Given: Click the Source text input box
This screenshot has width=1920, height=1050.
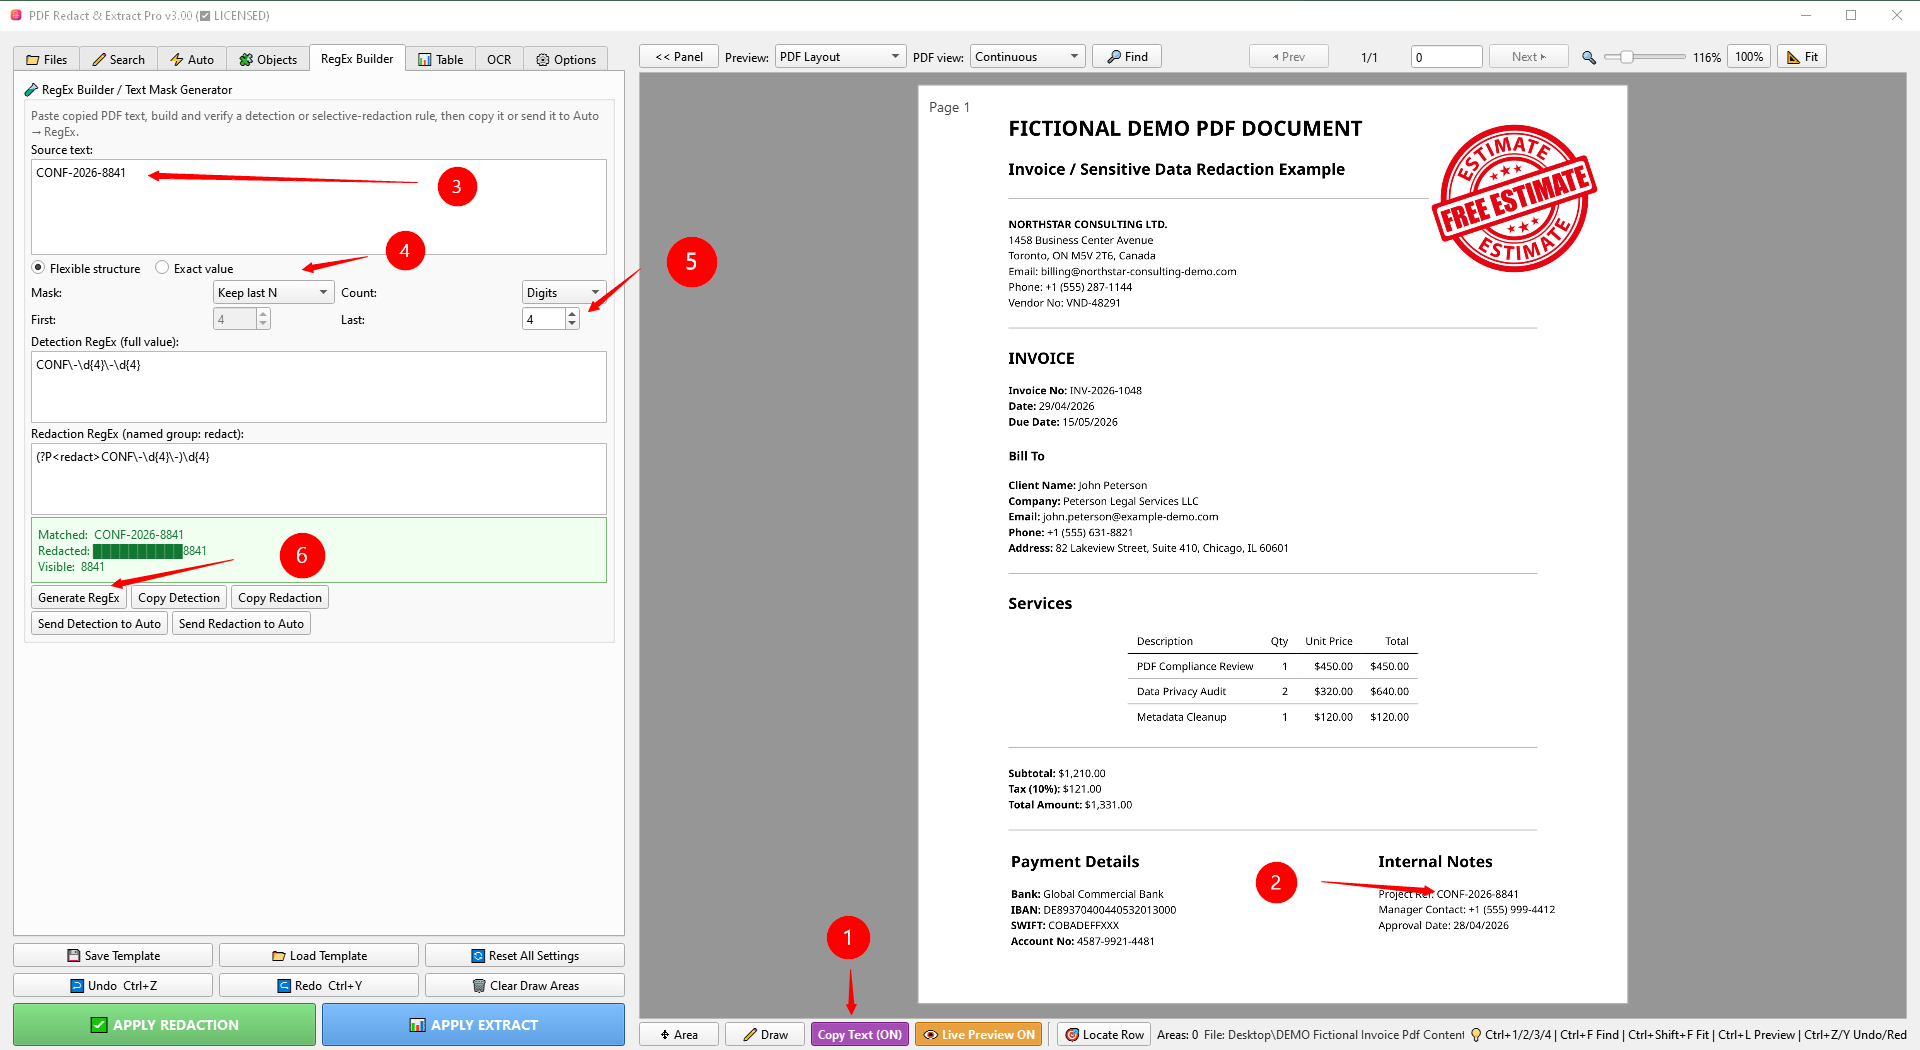Looking at the screenshot, I should click(318, 207).
